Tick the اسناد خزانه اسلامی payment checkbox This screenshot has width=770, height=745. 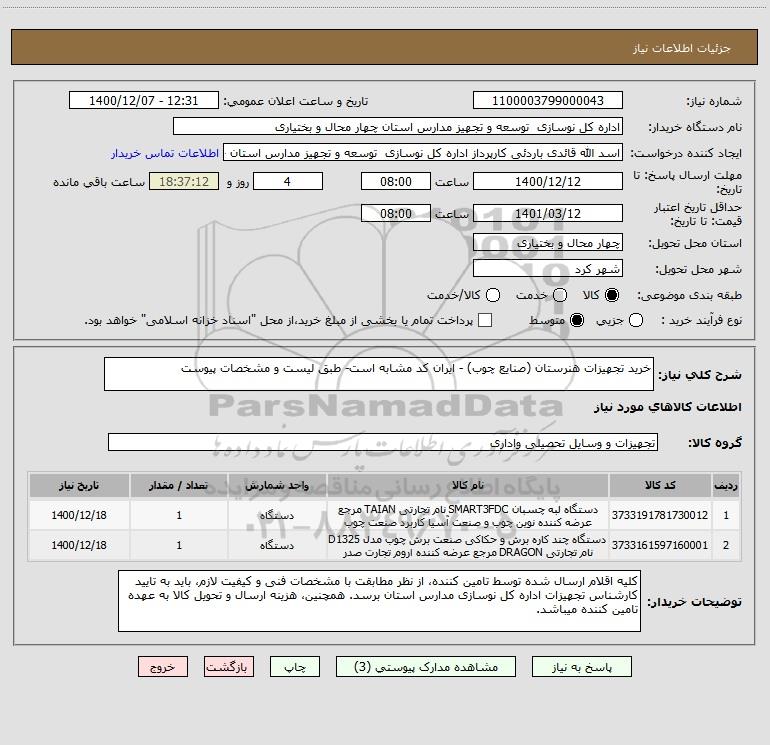click(x=485, y=320)
